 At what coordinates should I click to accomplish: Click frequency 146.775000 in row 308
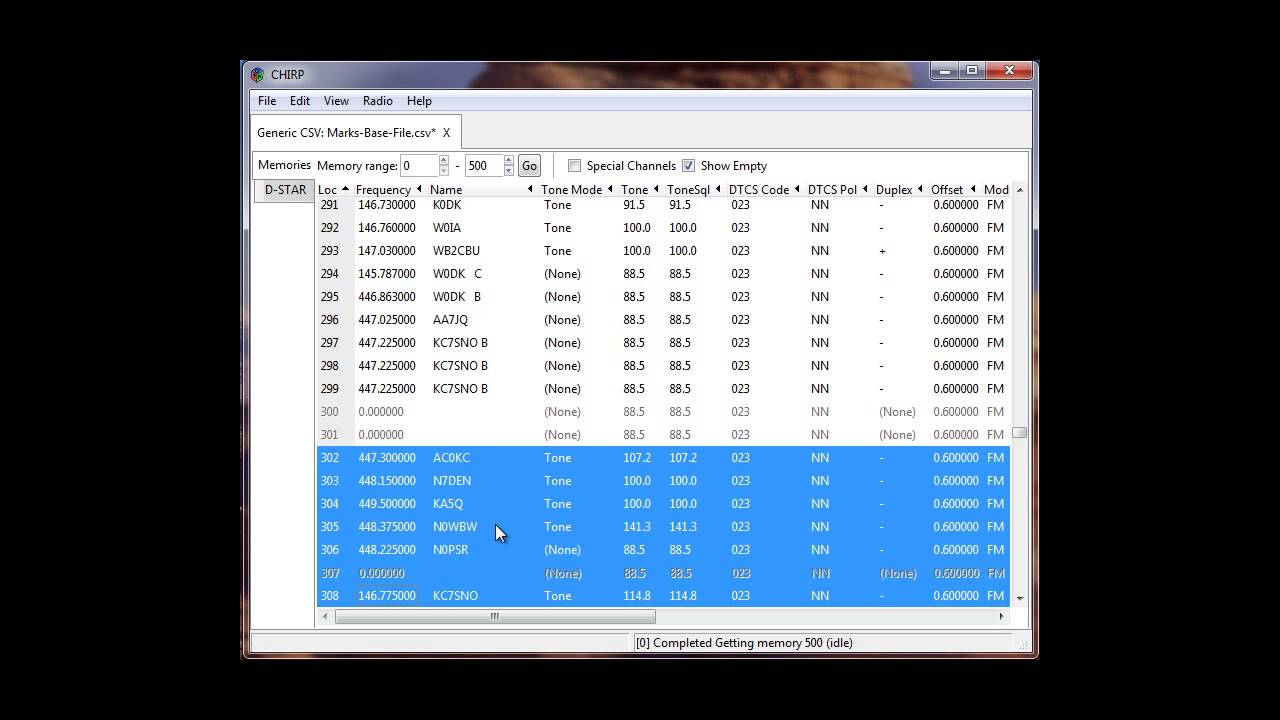(387, 596)
